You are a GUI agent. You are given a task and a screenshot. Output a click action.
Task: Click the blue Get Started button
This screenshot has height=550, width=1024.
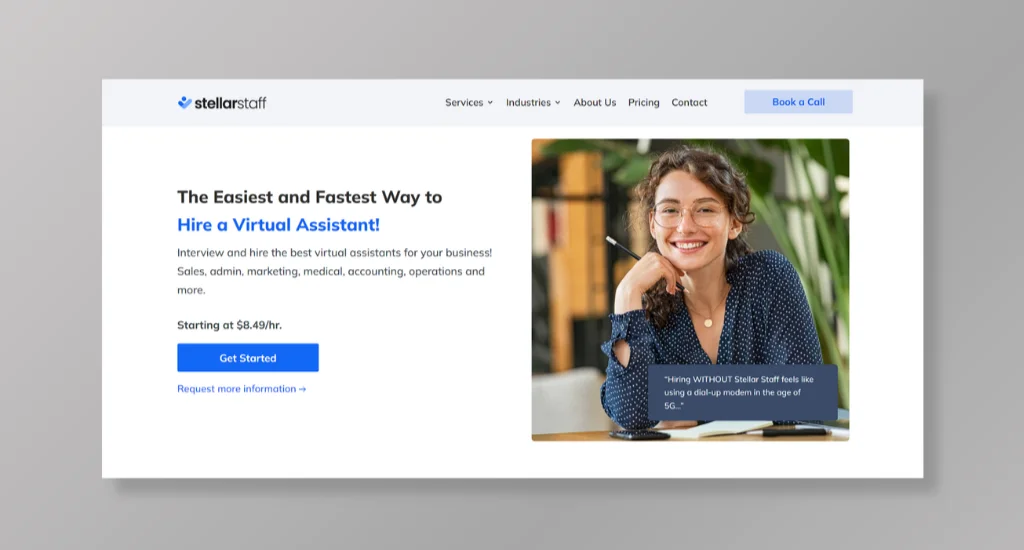click(248, 358)
